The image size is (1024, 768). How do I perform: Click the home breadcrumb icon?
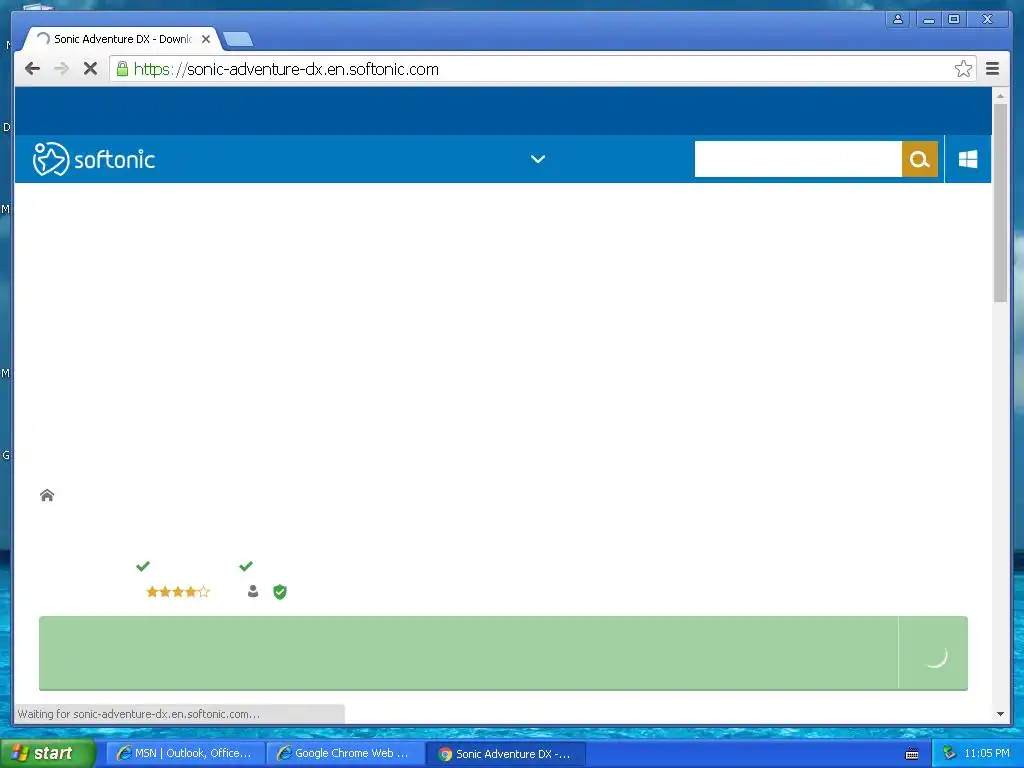(47, 495)
